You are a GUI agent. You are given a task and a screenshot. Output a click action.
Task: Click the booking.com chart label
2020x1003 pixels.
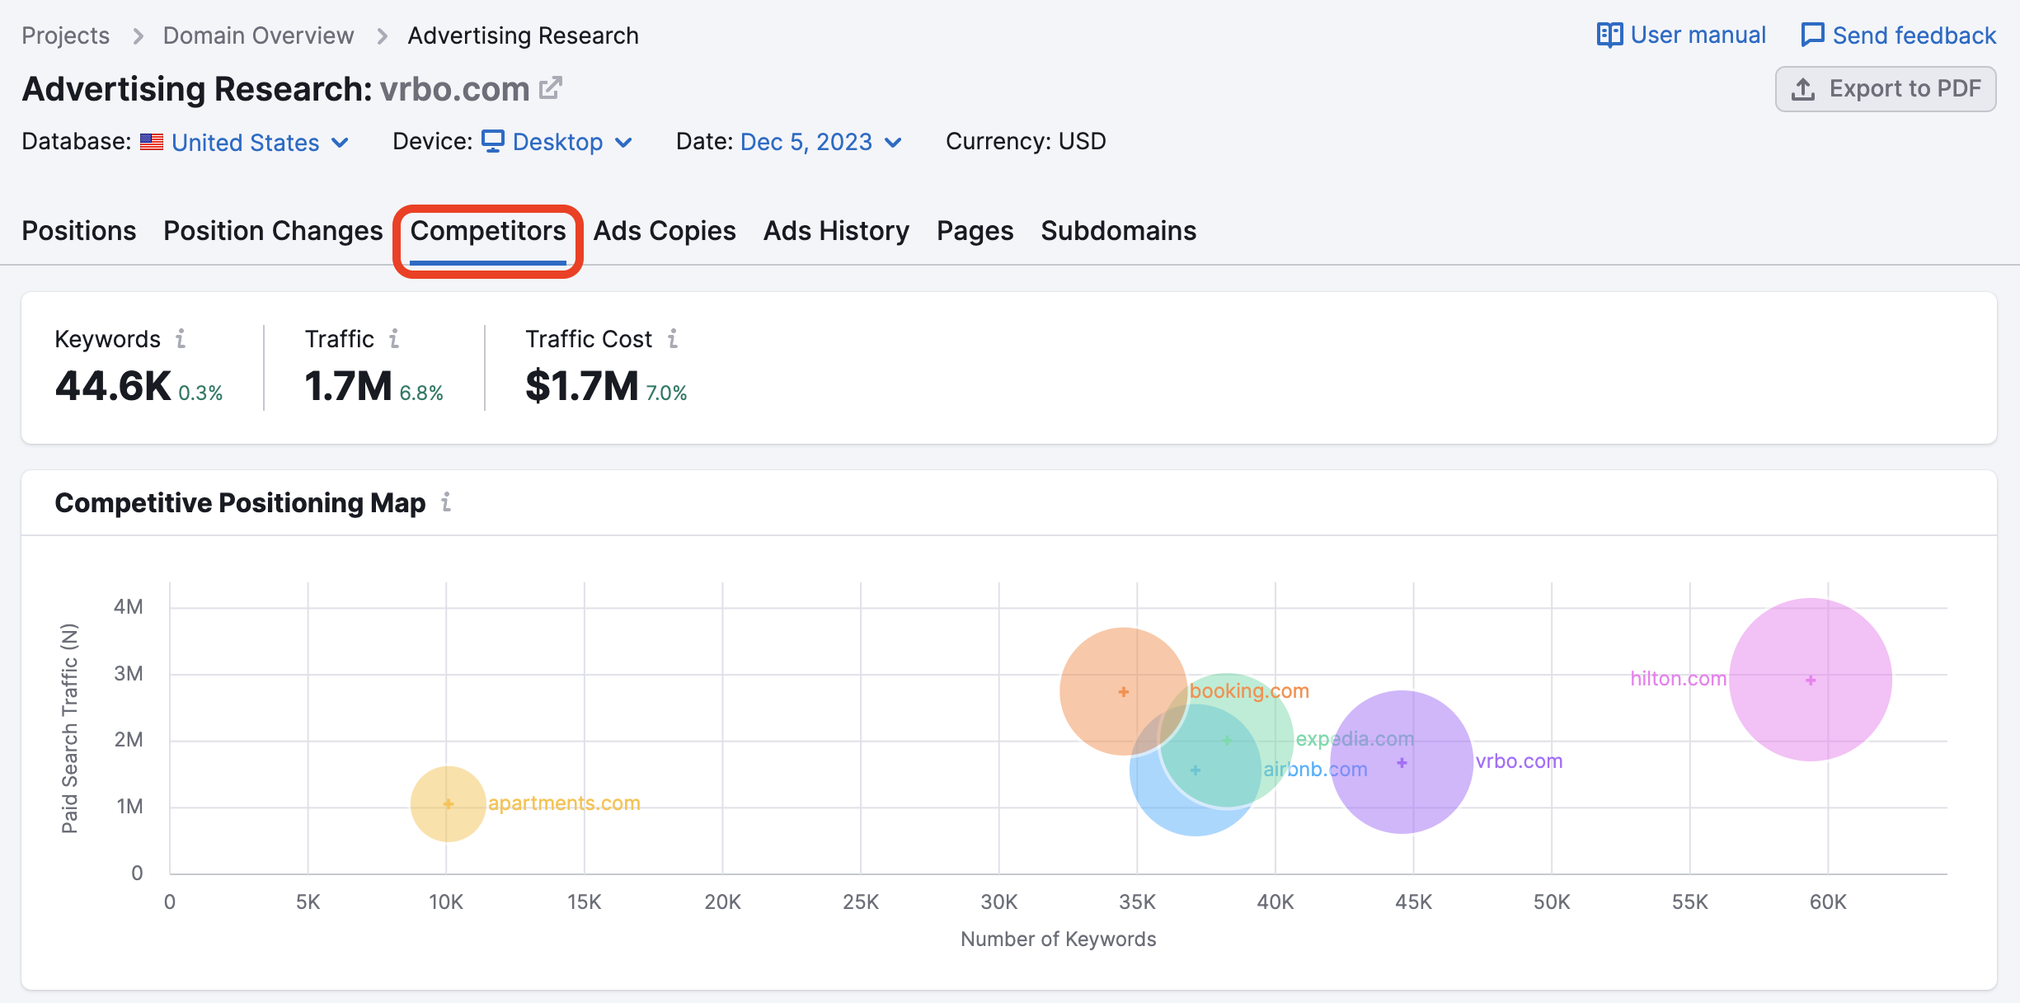point(1249,691)
